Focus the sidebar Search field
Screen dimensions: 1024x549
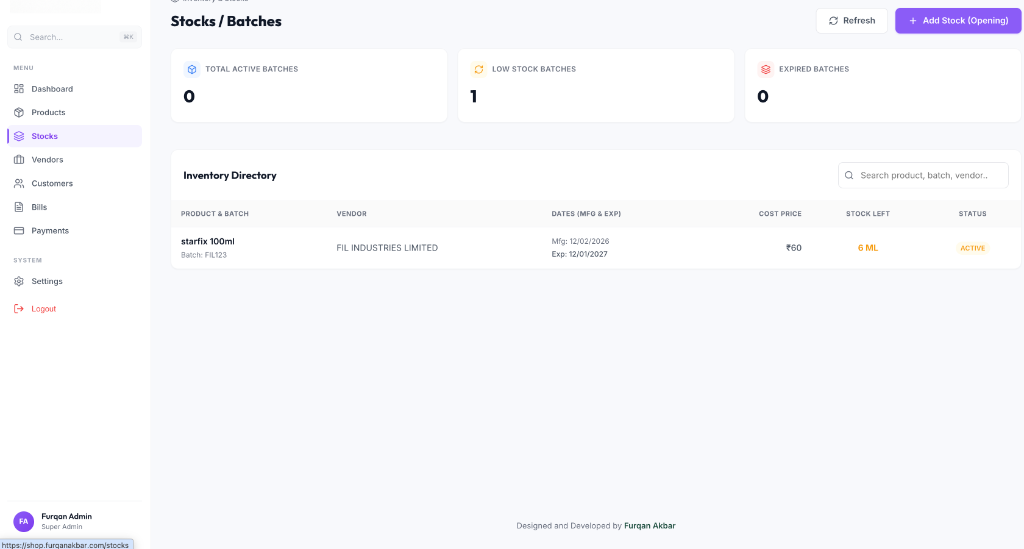click(74, 37)
